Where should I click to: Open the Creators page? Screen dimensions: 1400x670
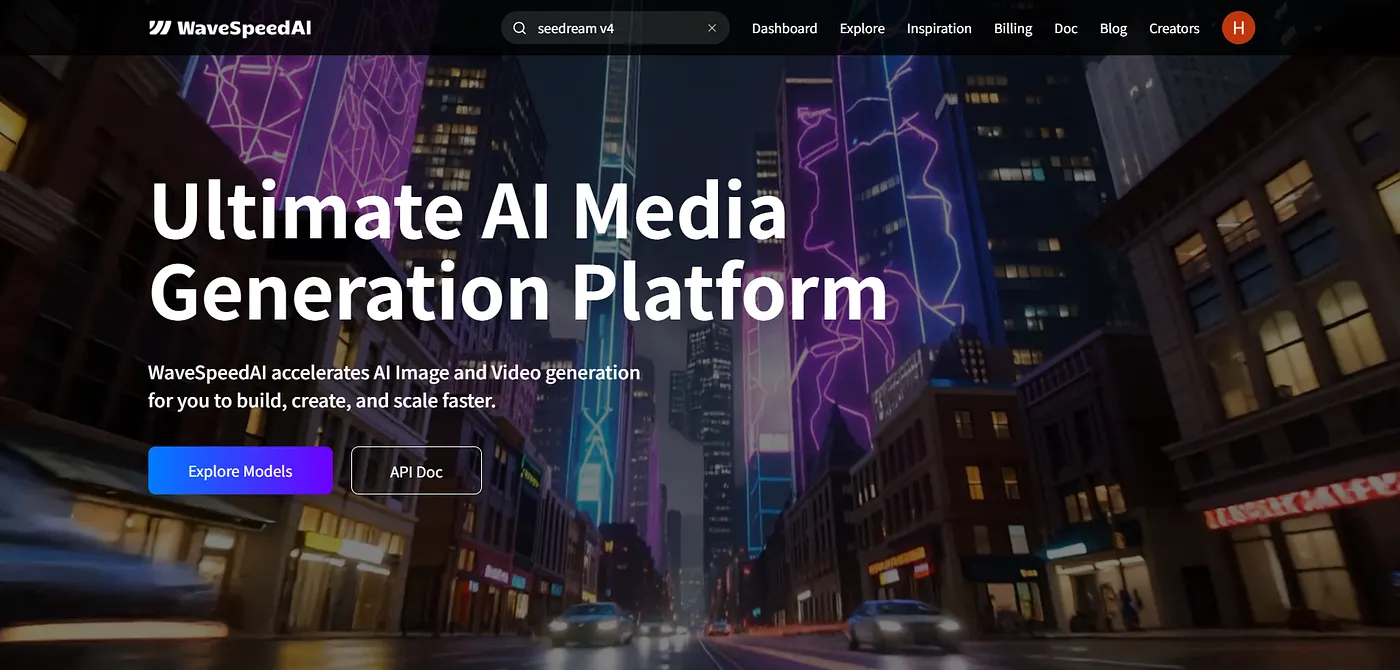[x=1174, y=28]
